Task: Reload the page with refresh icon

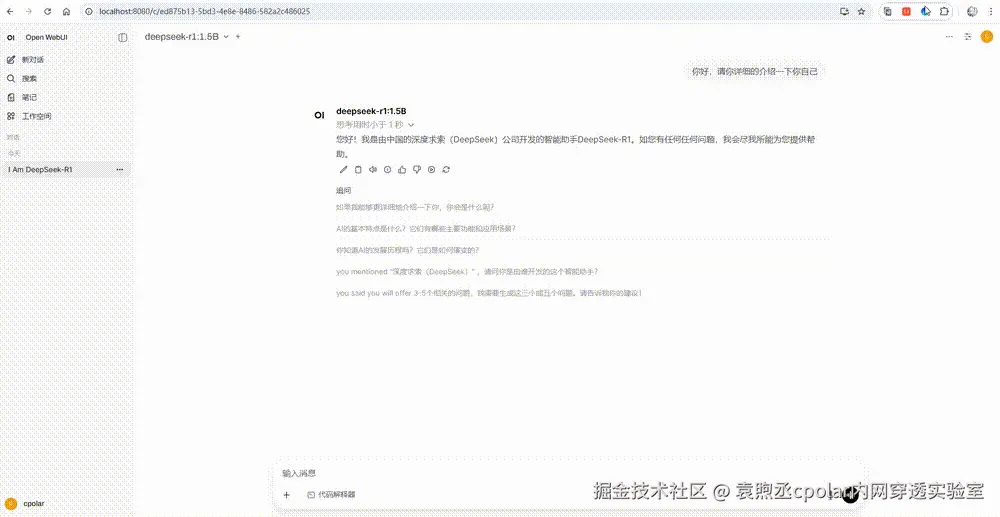Action: click(47, 11)
